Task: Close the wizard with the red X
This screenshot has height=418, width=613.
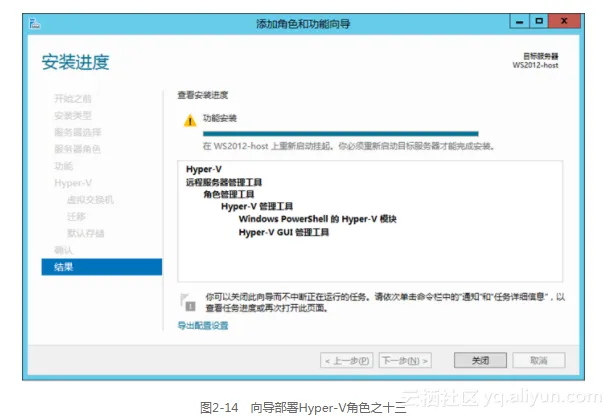Action: pos(564,21)
